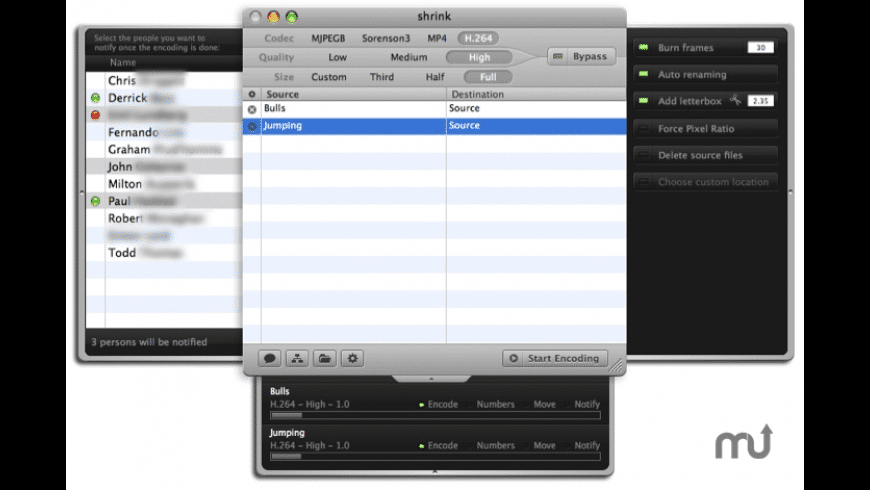The height and width of the screenshot is (490, 870).
Task: Select the MP4 codec
Action: point(437,38)
